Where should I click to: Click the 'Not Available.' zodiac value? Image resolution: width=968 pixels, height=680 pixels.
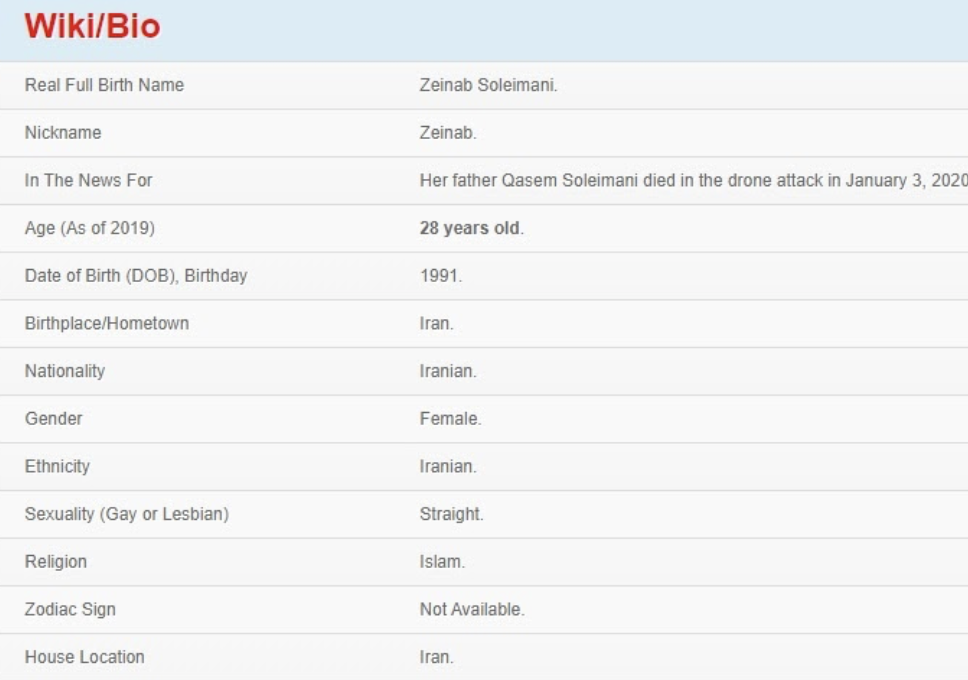click(472, 609)
